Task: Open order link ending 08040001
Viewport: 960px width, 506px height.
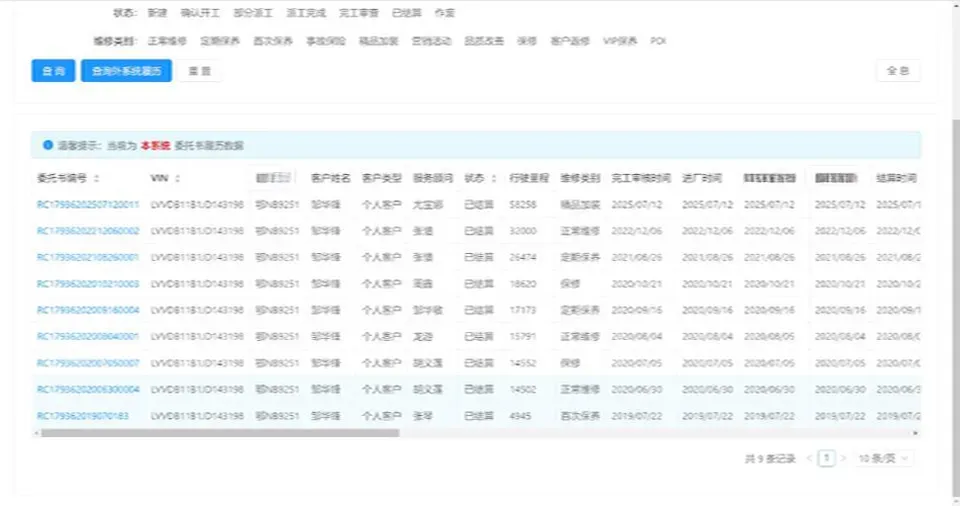Action: [88, 336]
